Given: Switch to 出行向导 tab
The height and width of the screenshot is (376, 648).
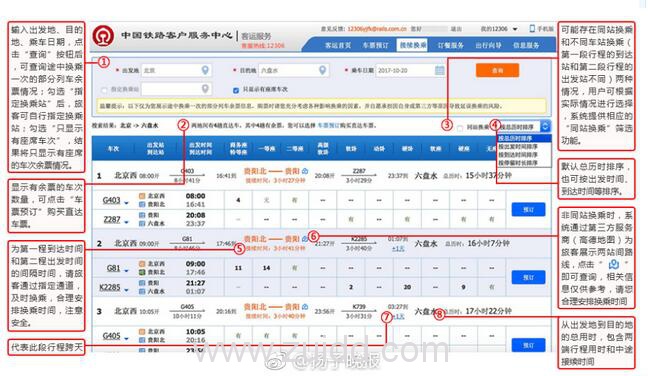Looking at the screenshot, I should coord(488,45).
